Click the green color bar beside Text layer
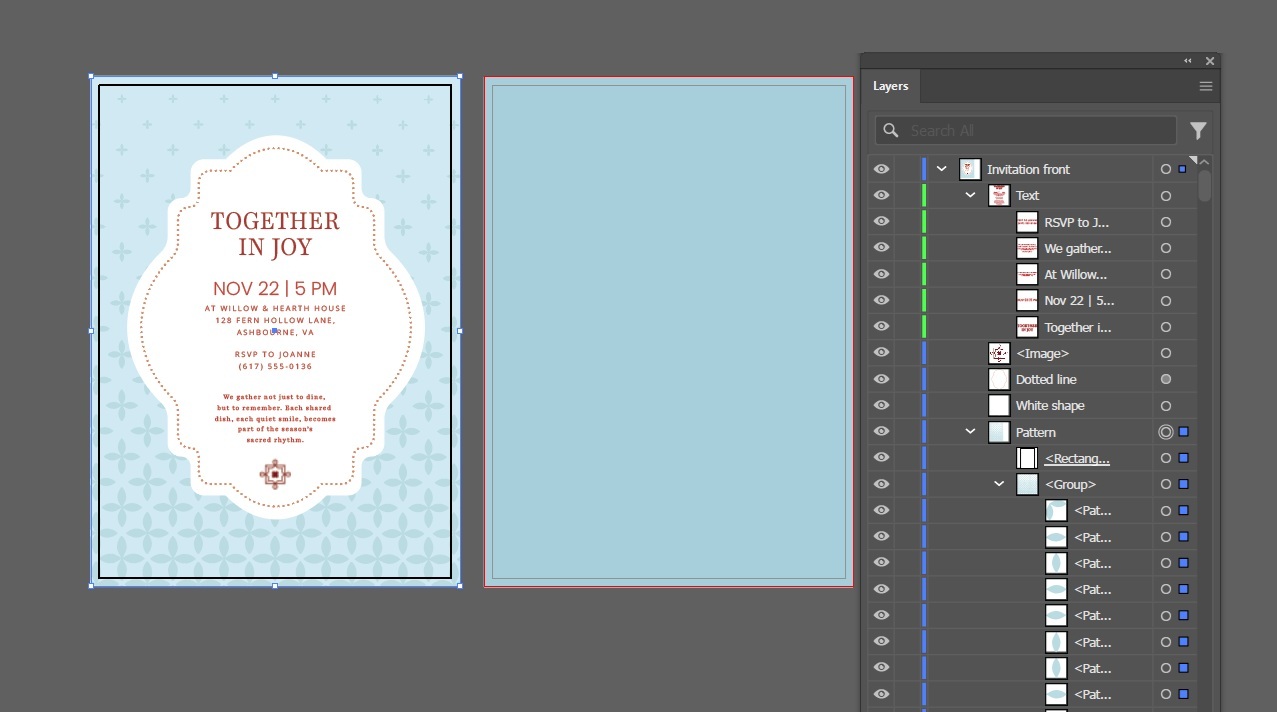The width and height of the screenshot is (1277, 712). click(922, 195)
